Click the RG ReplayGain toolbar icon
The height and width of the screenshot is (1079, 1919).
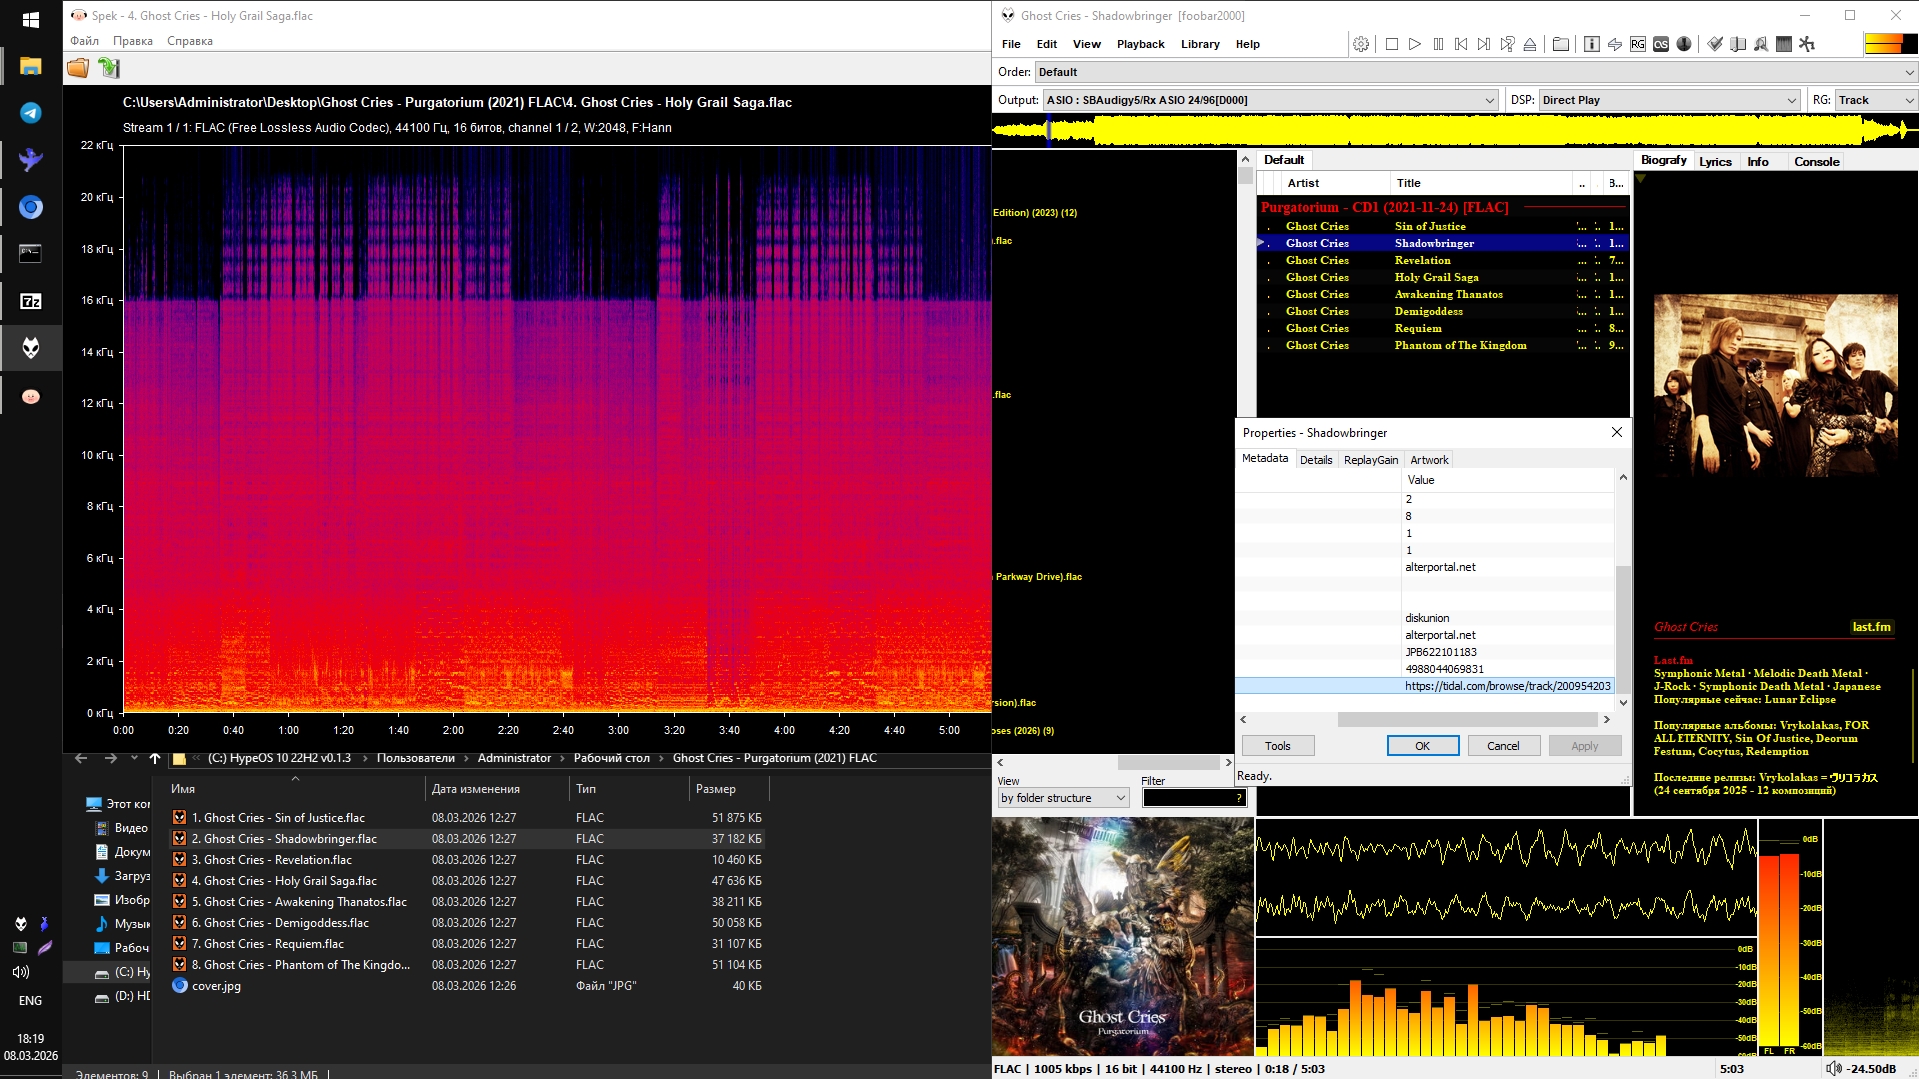1638,44
